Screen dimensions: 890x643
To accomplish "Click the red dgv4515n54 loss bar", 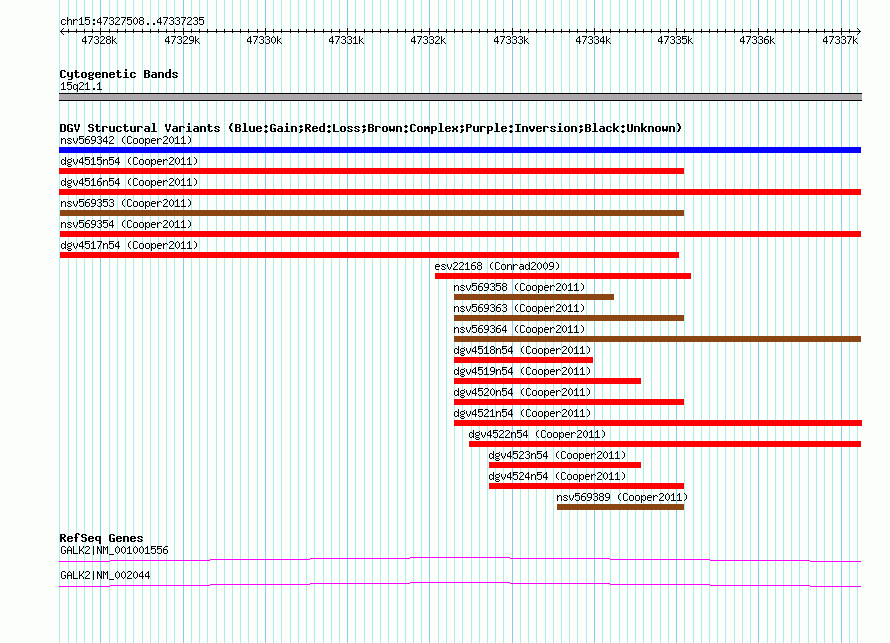I will pos(371,171).
